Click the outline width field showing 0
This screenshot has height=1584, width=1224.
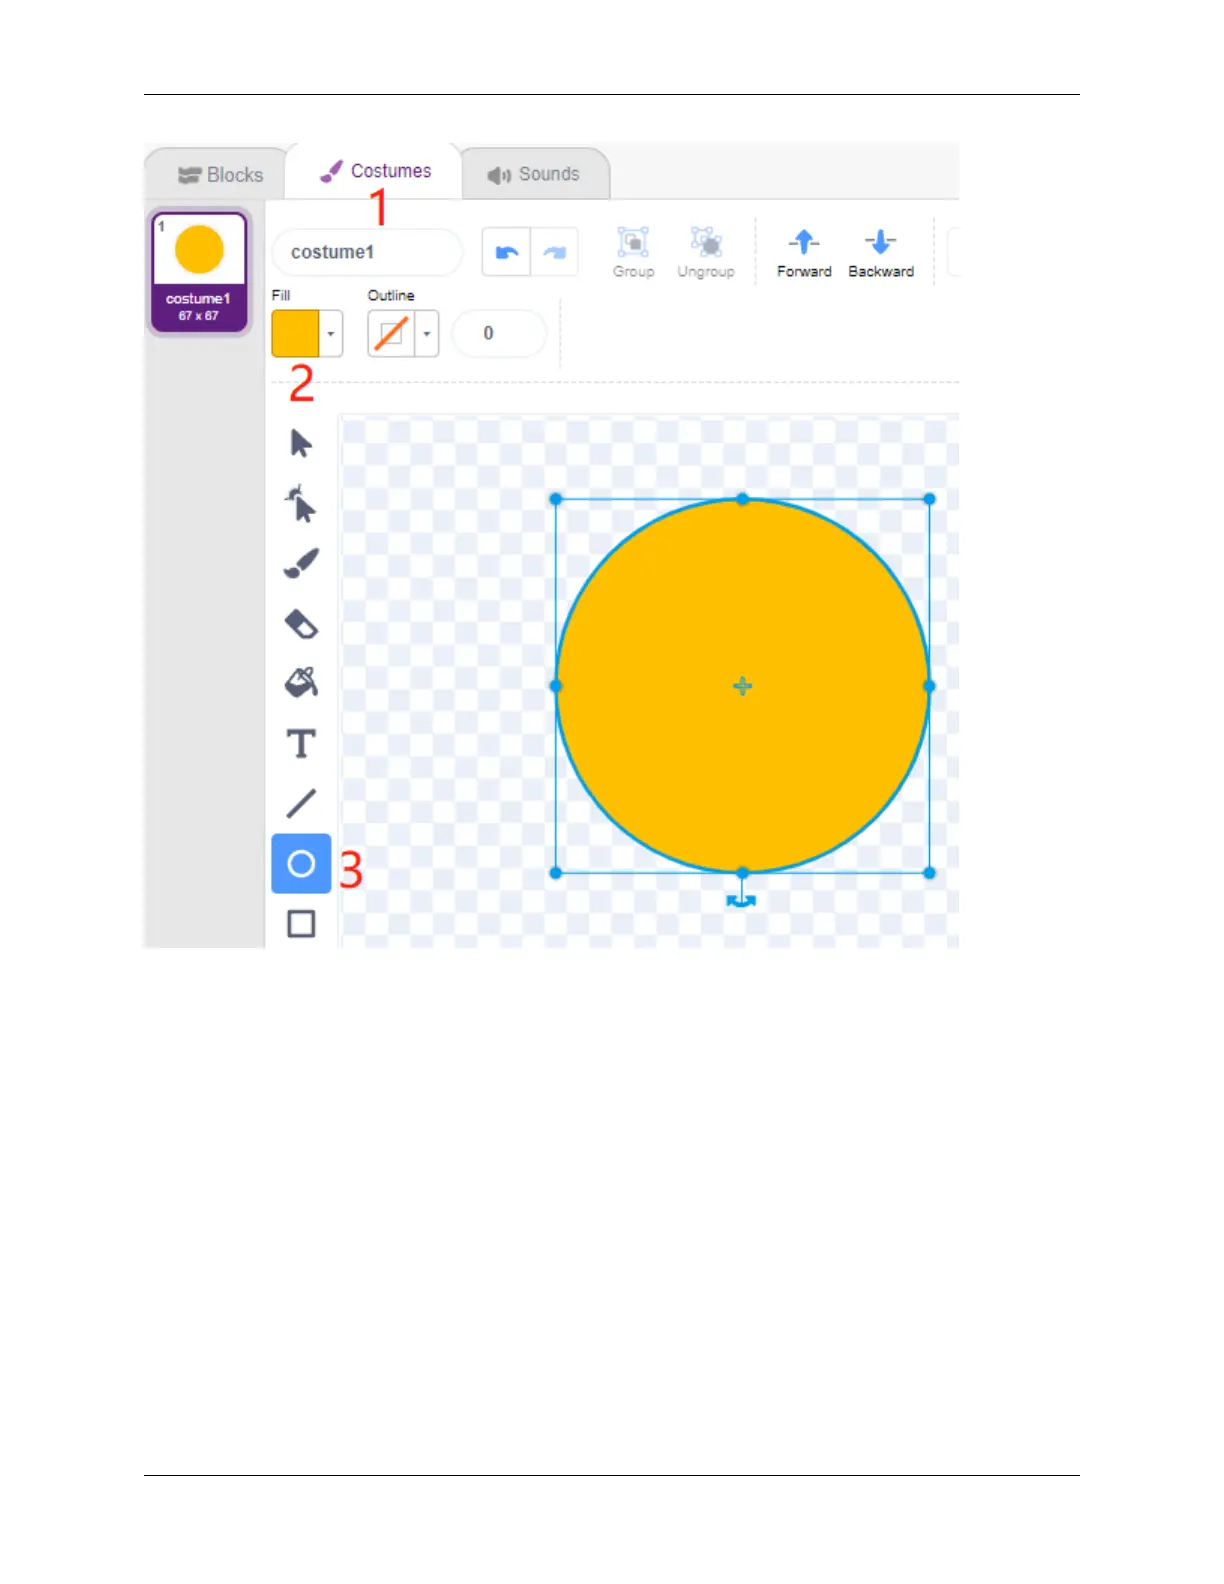499,333
